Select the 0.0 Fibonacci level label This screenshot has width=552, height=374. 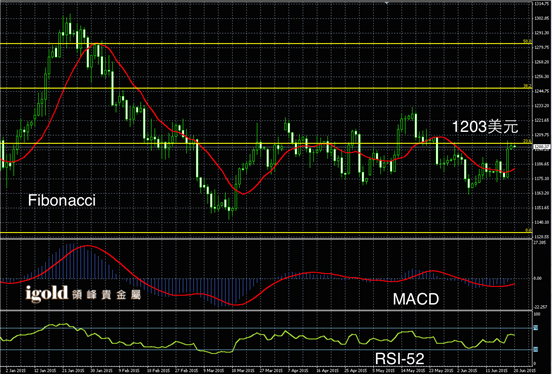click(528, 230)
